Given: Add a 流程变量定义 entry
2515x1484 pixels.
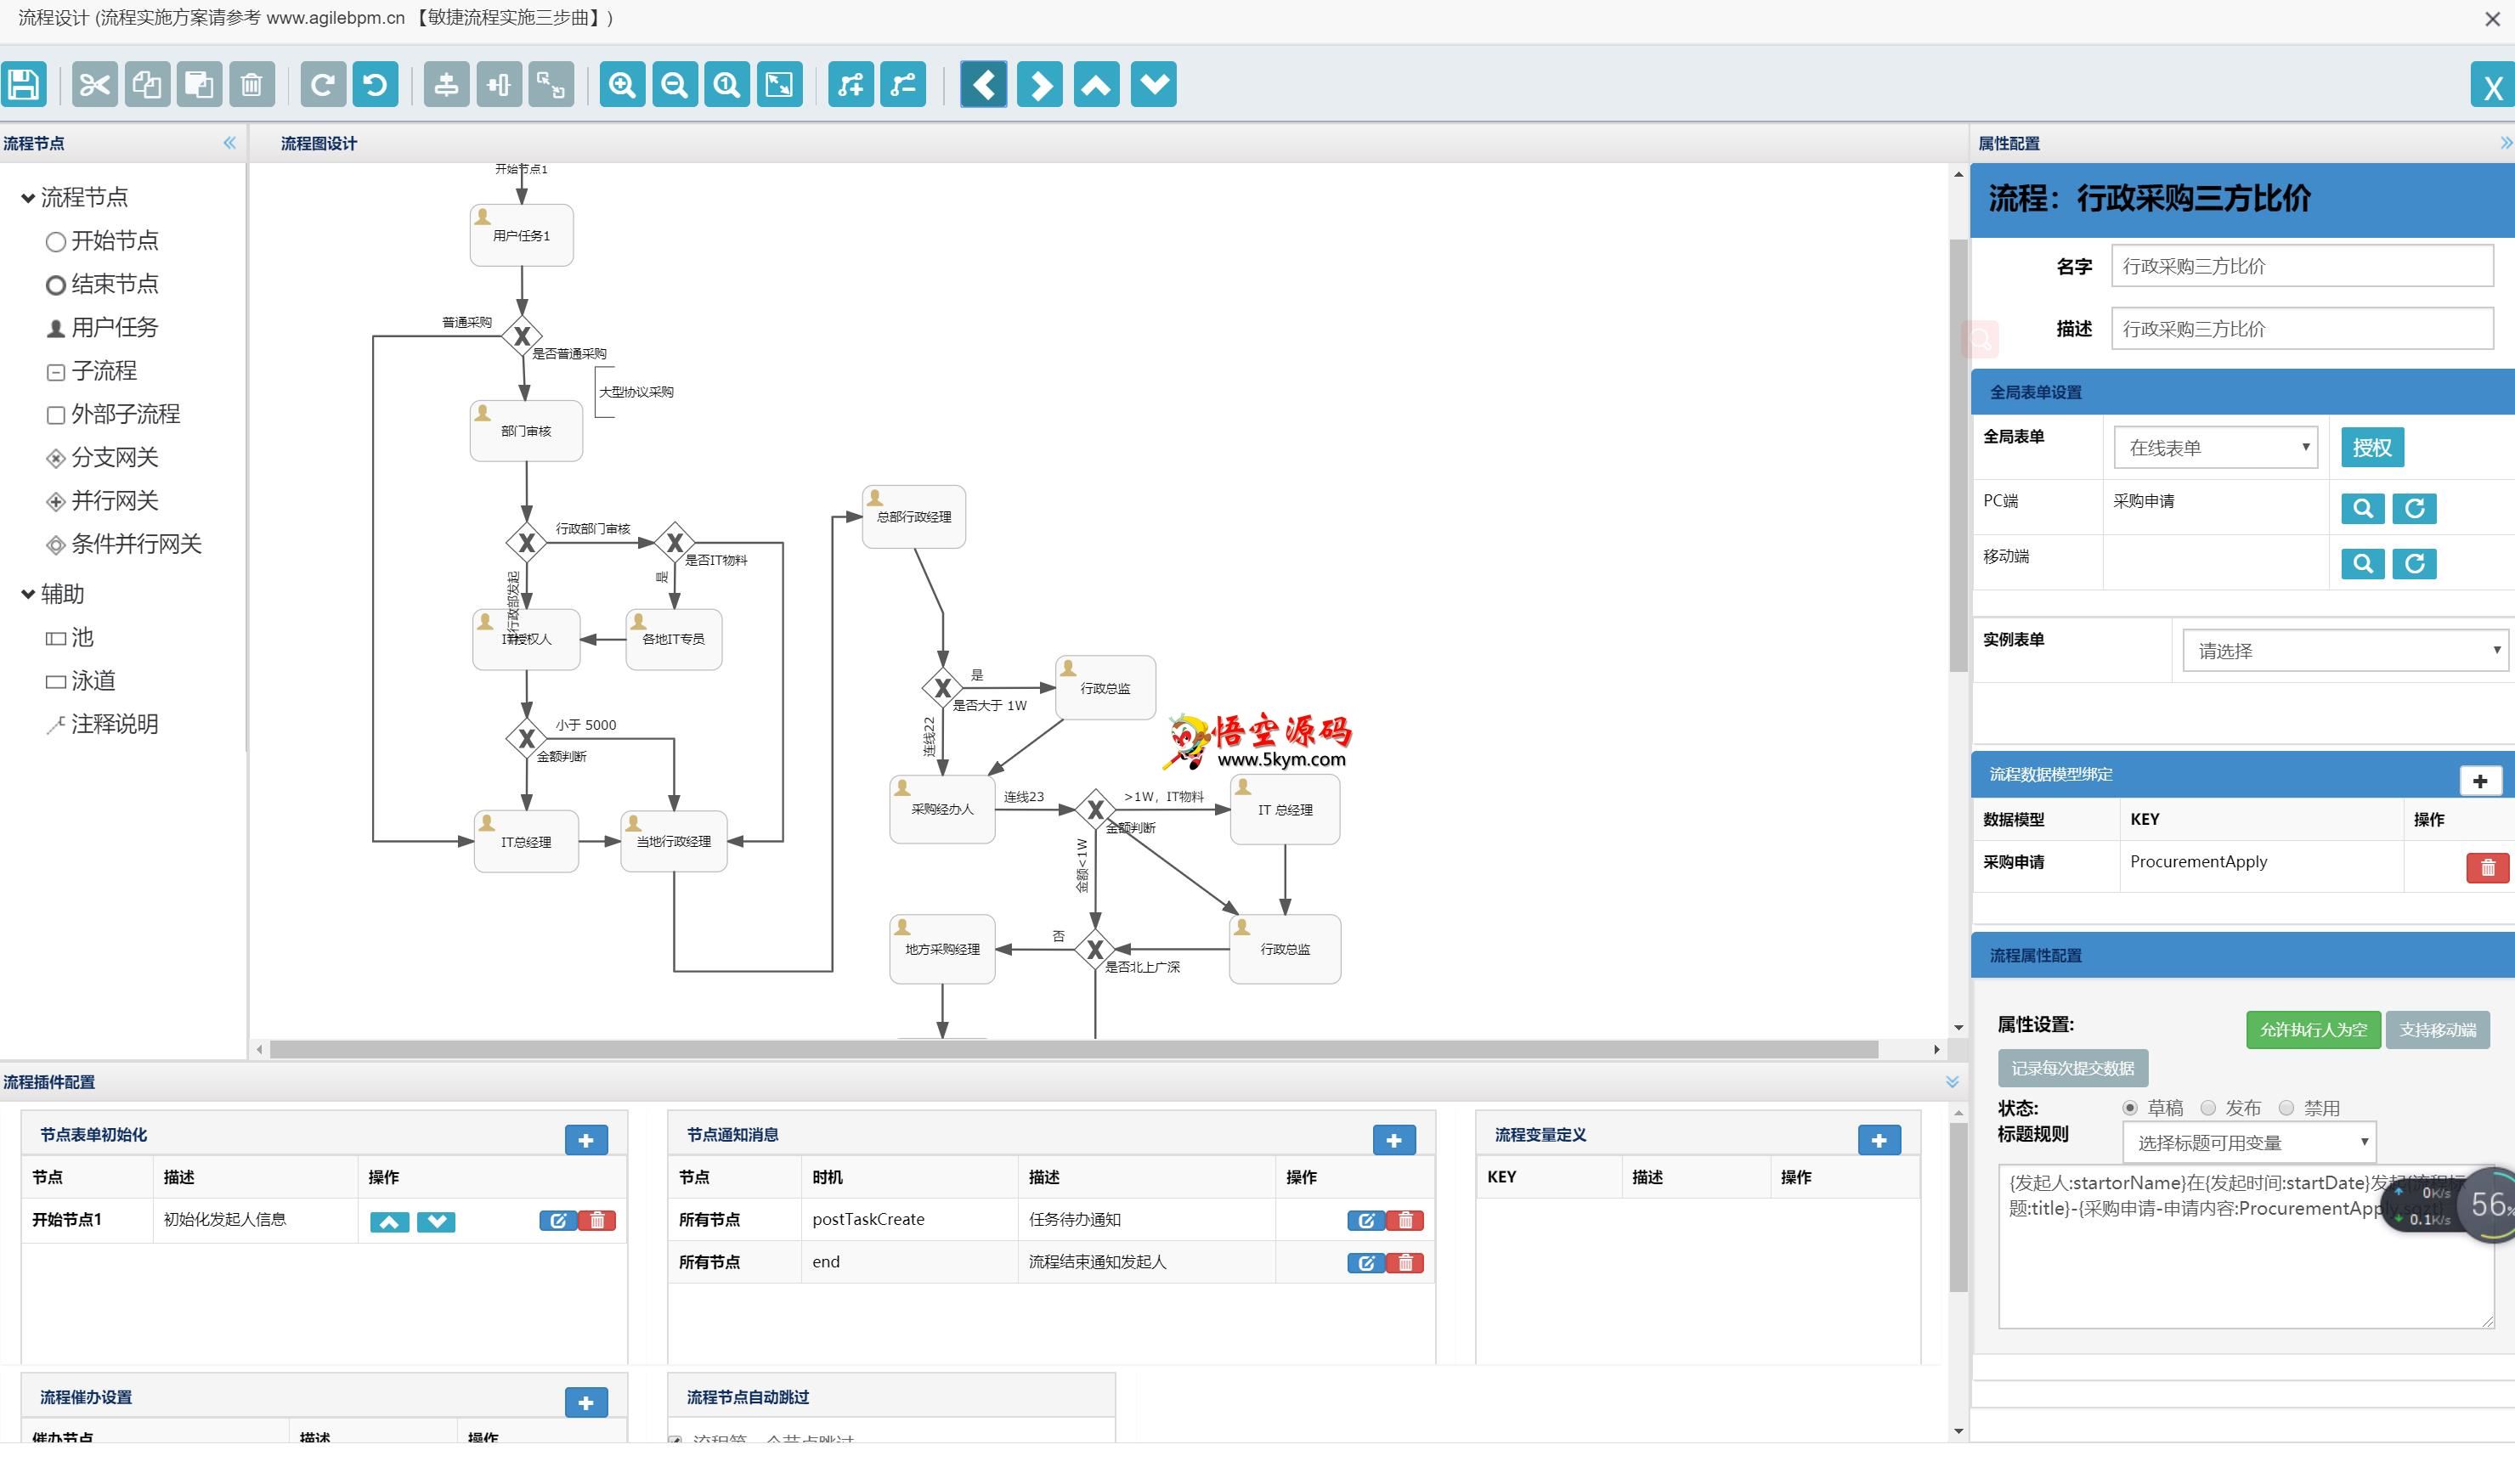Looking at the screenshot, I should (1879, 1140).
